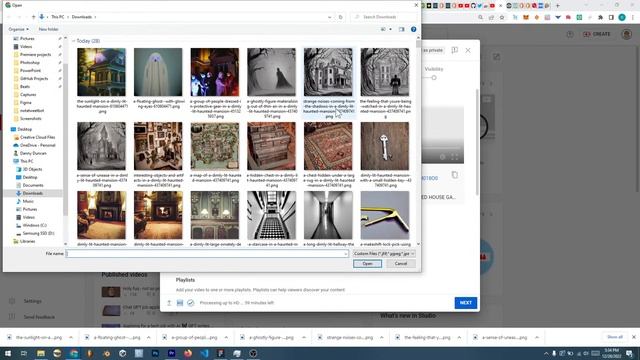The height and width of the screenshot is (360, 640).
Task: Click the Cancel button
Action: (x=401, y=264)
